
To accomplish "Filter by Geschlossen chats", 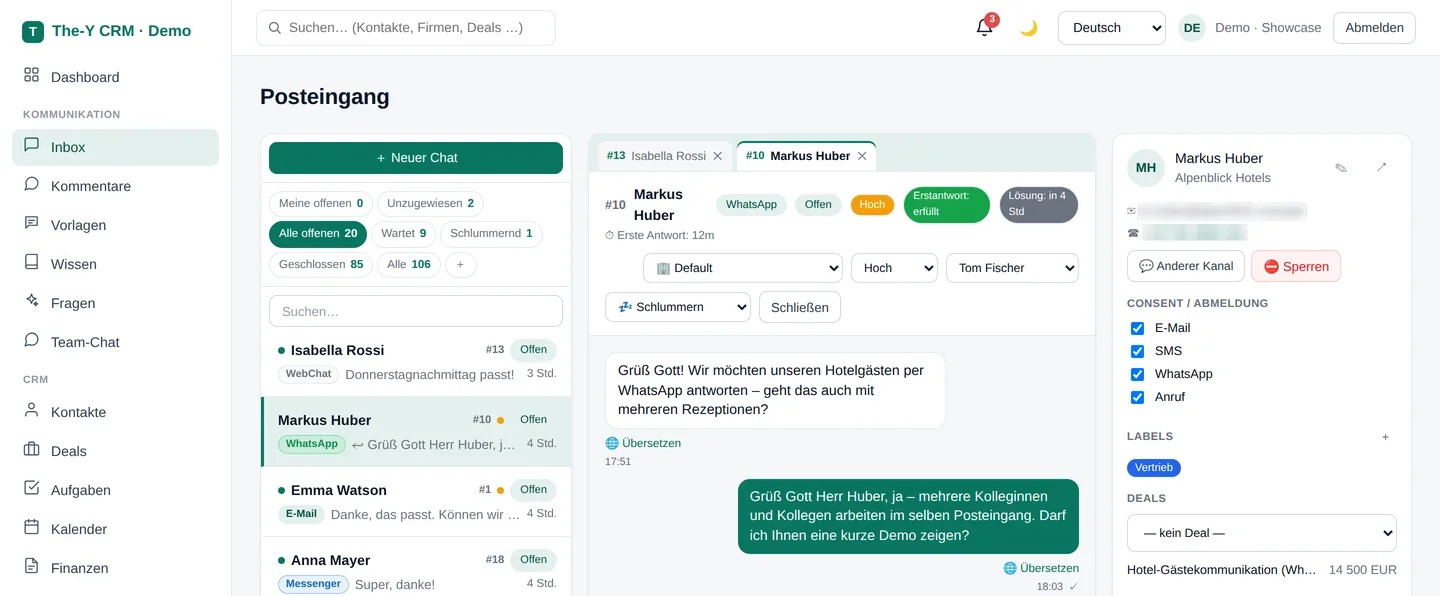I will [x=321, y=265].
